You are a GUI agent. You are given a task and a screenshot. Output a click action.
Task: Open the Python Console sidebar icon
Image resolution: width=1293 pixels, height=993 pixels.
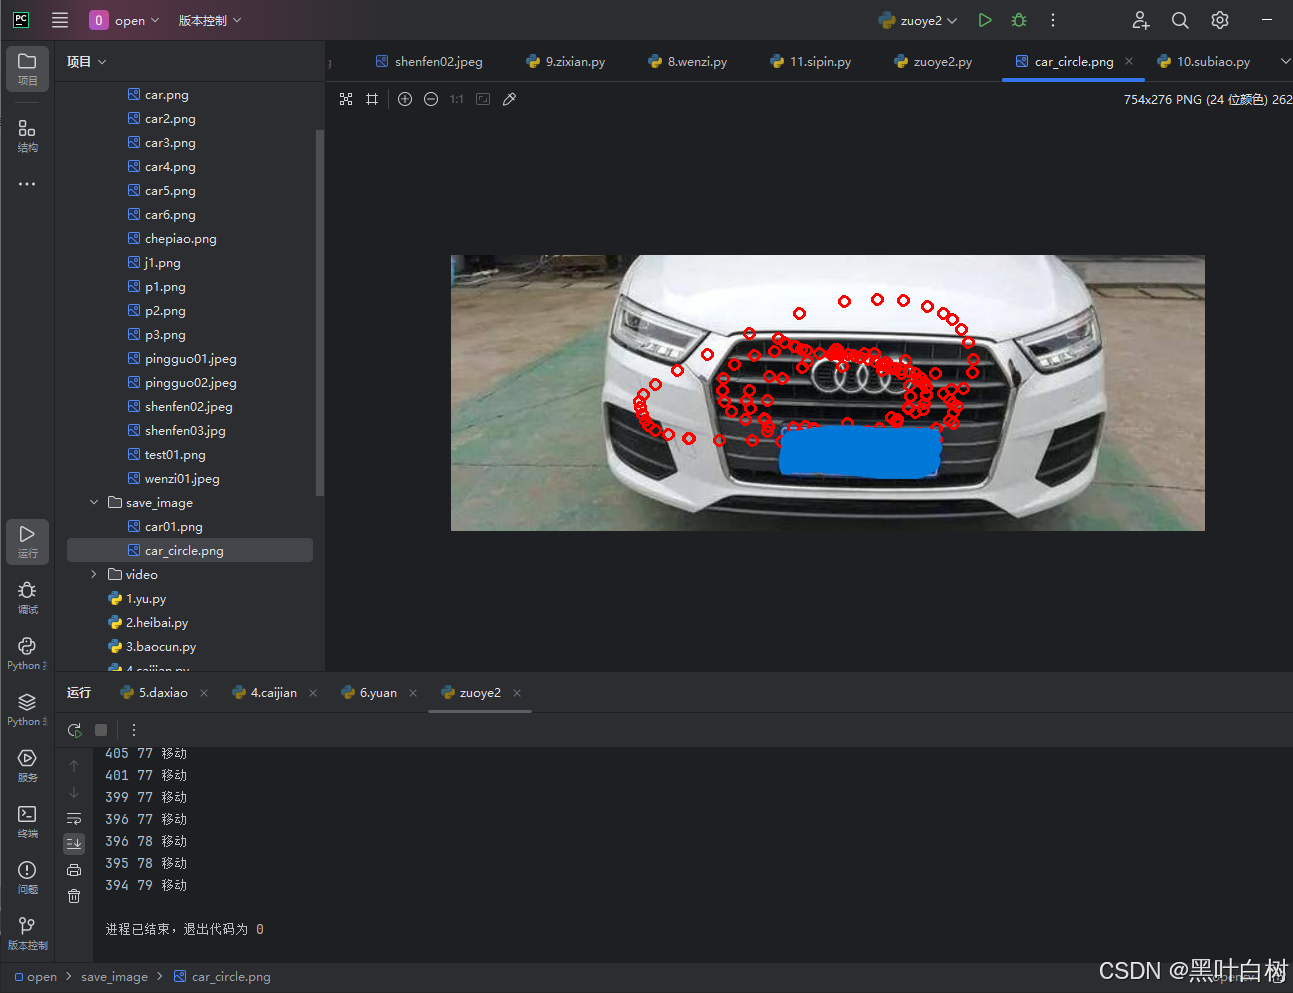(x=27, y=653)
